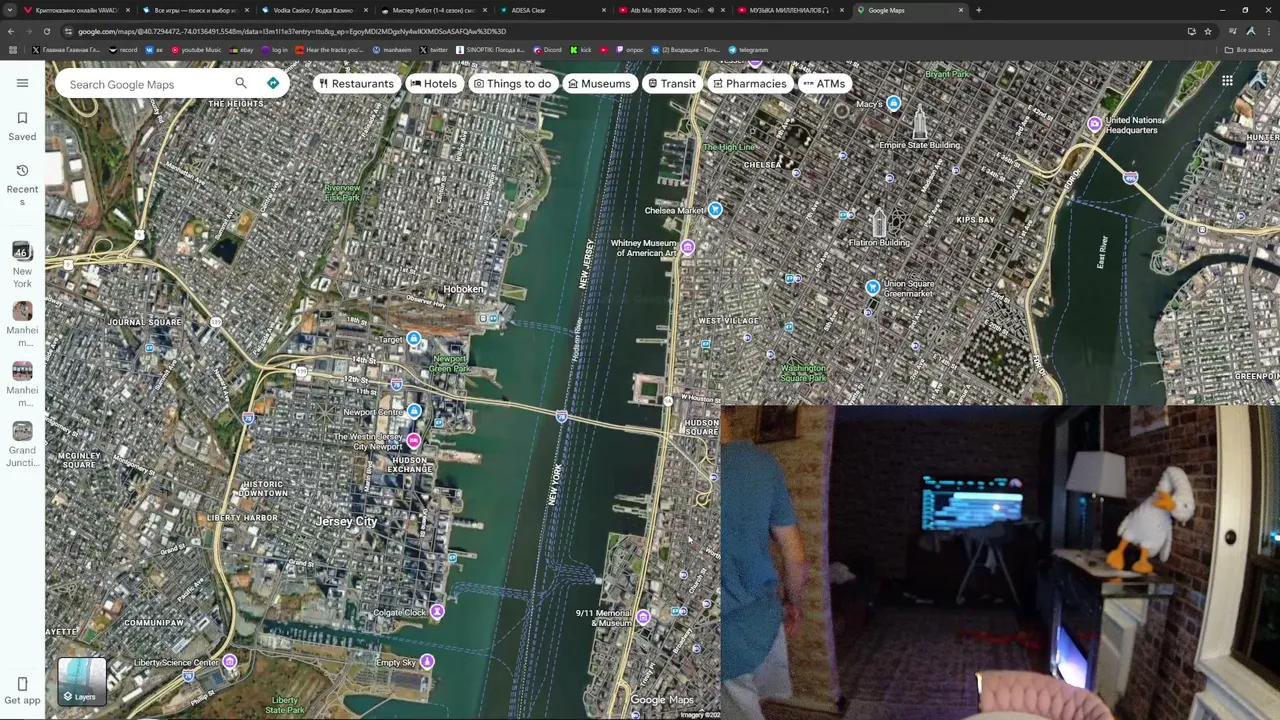
Task: Click the browser Back arrow
Action: coord(10,31)
